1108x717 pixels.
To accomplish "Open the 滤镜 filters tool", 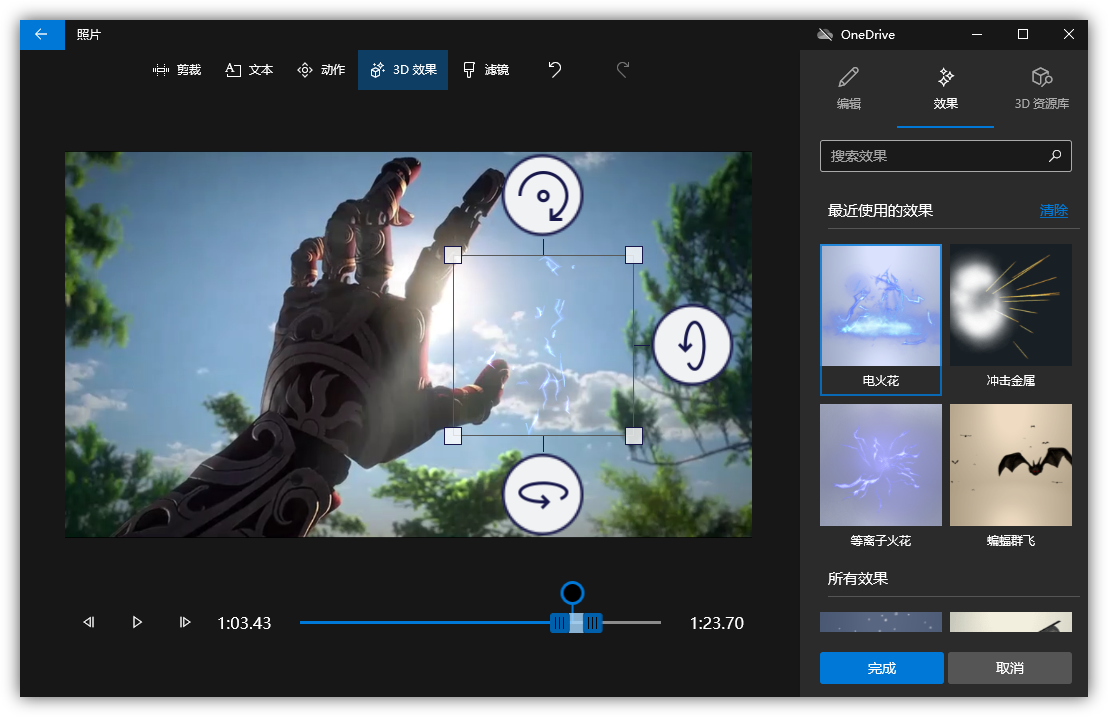I will (485, 70).
